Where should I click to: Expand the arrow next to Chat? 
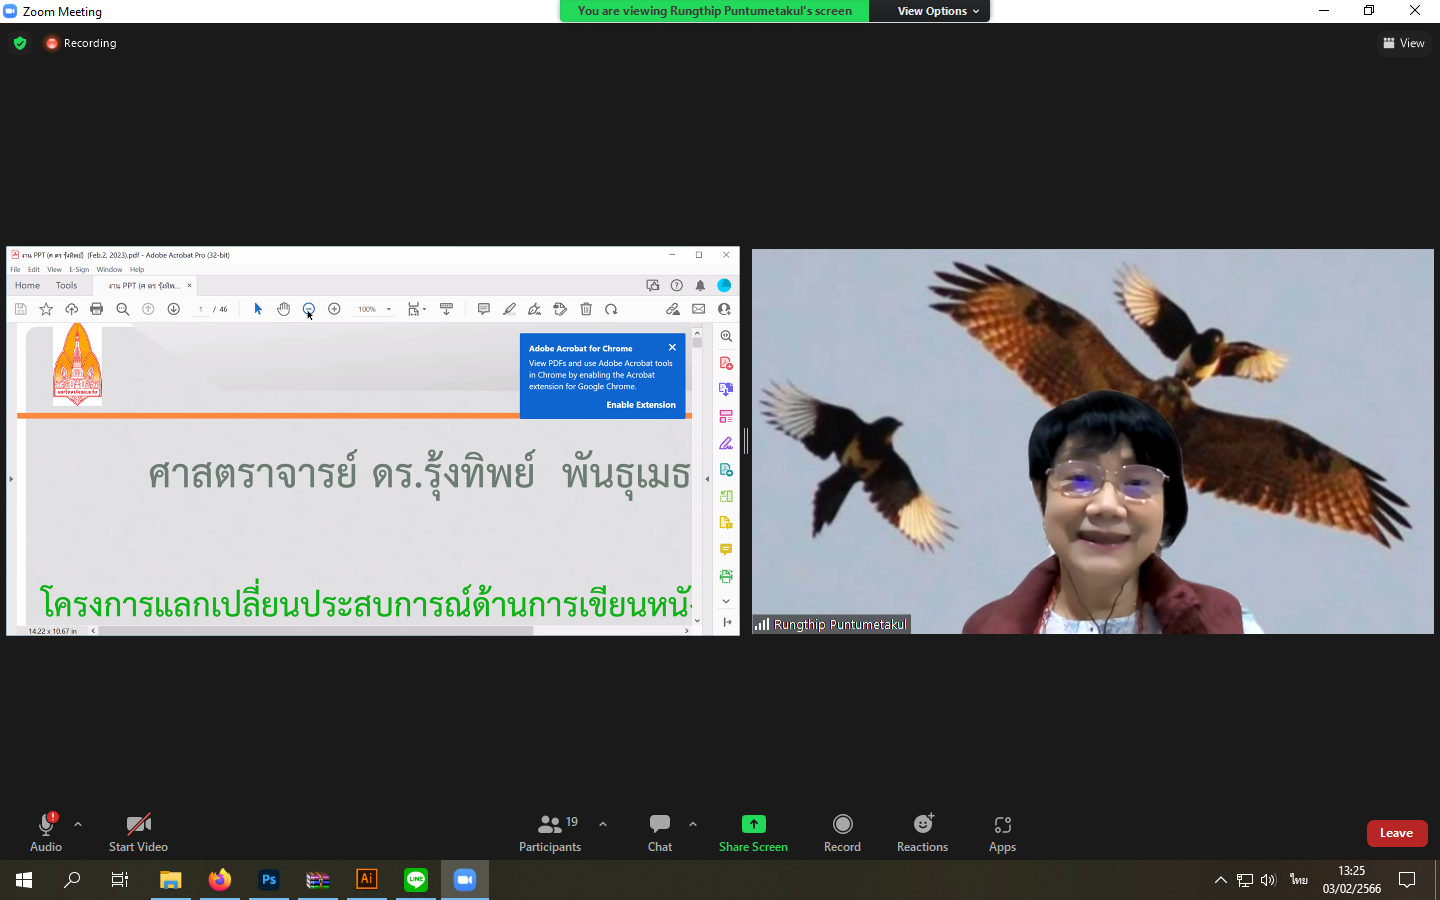(x=693, y=824)
